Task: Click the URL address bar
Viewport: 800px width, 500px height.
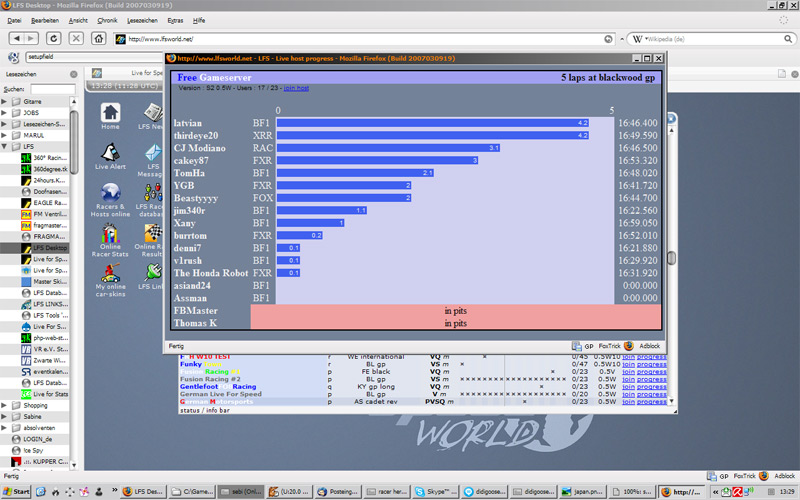Action: 364,39
